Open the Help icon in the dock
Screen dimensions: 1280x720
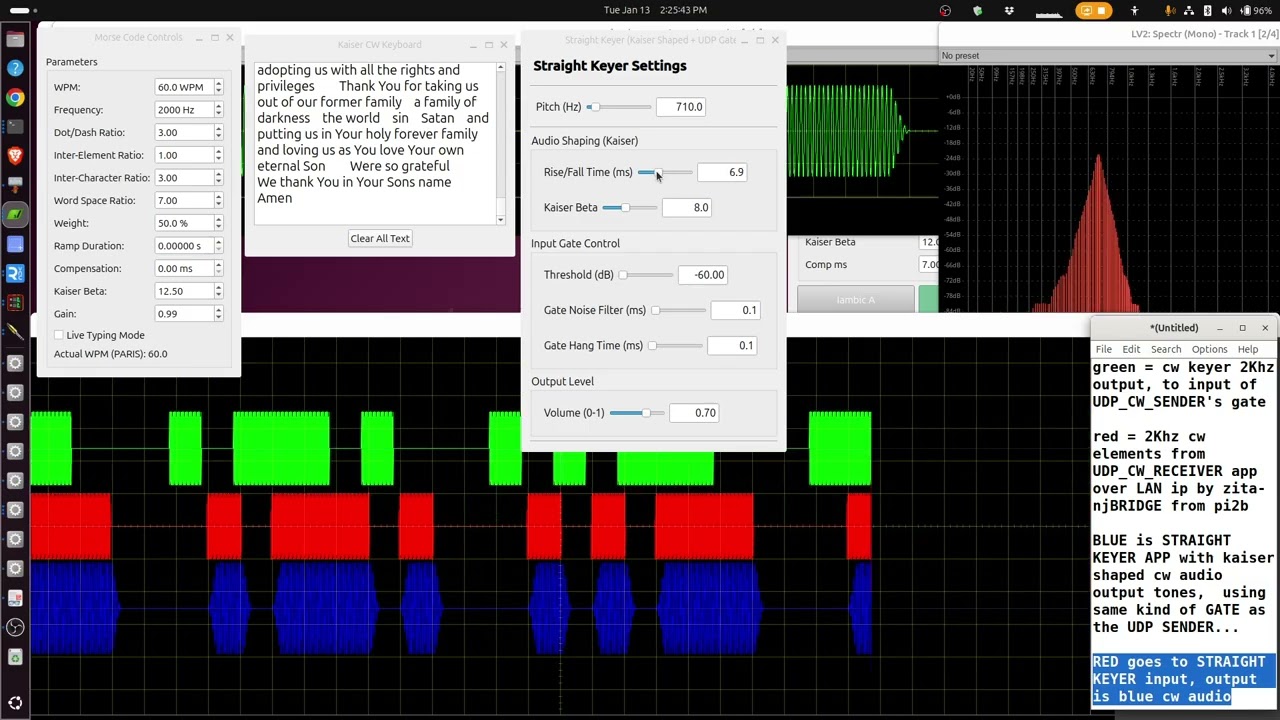coord(15,68)
